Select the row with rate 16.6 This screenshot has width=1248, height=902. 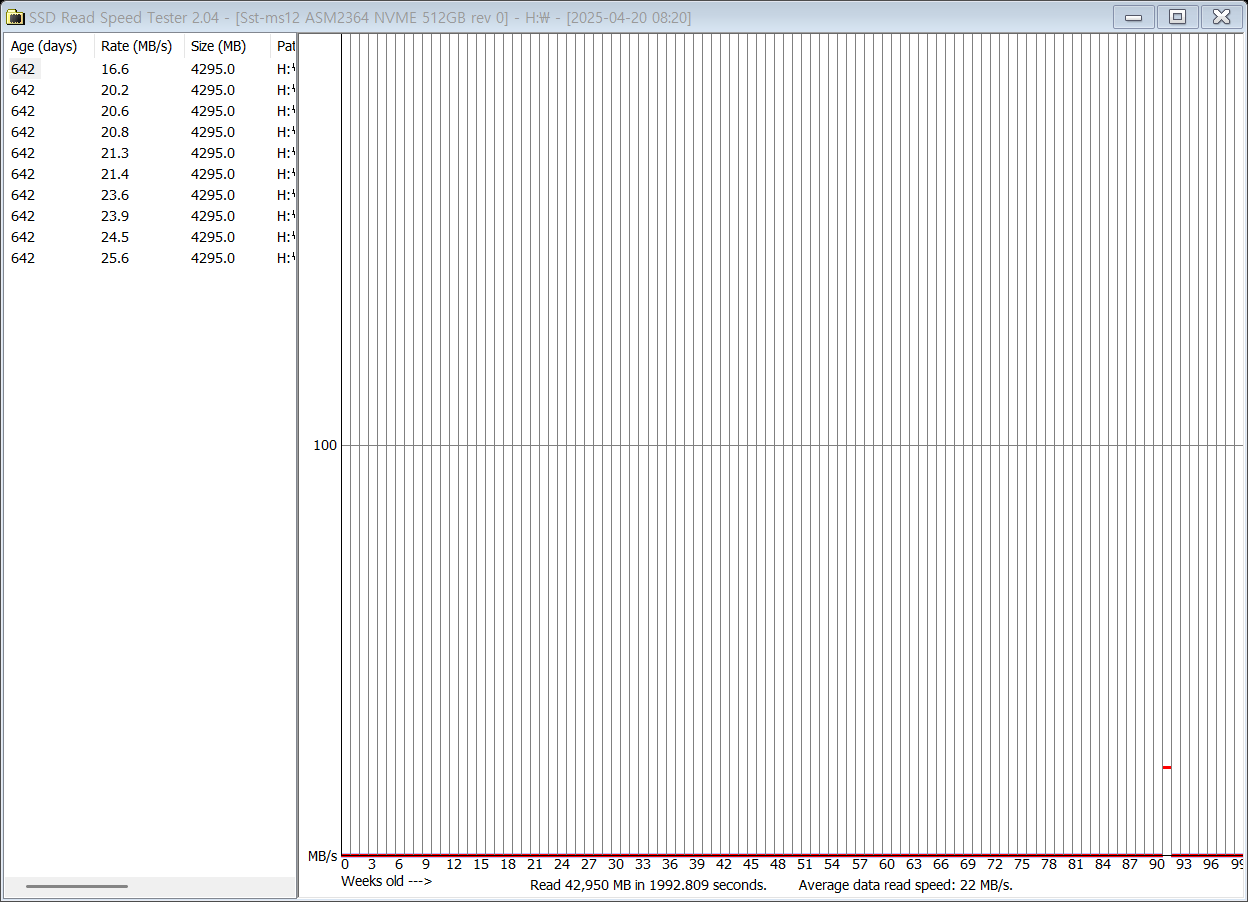coord(115,69)
